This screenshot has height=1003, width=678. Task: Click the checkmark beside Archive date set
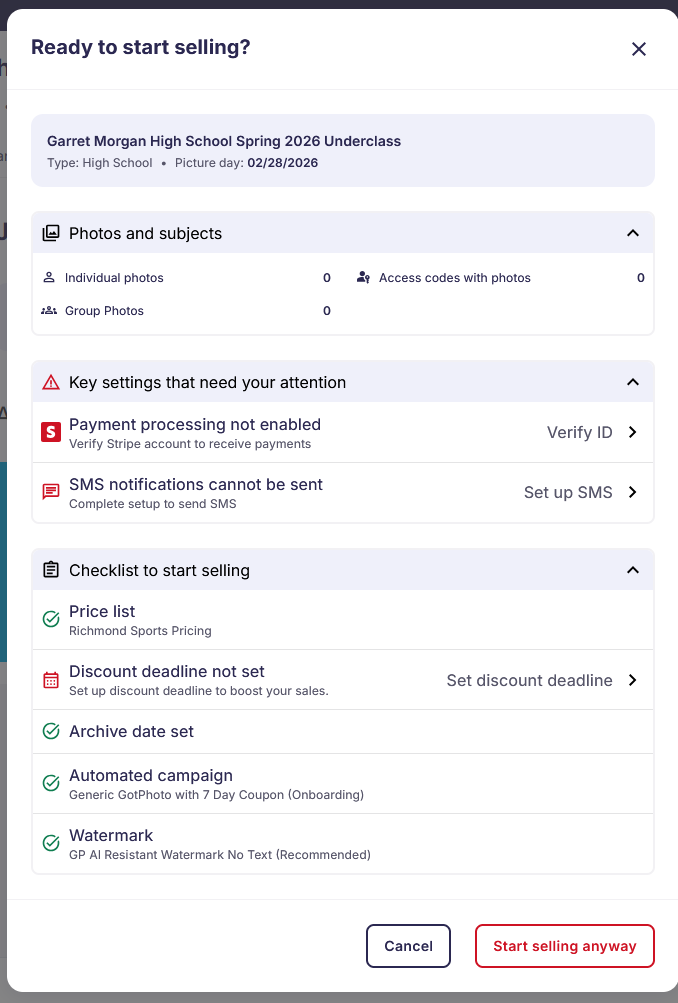pos(50,731)
